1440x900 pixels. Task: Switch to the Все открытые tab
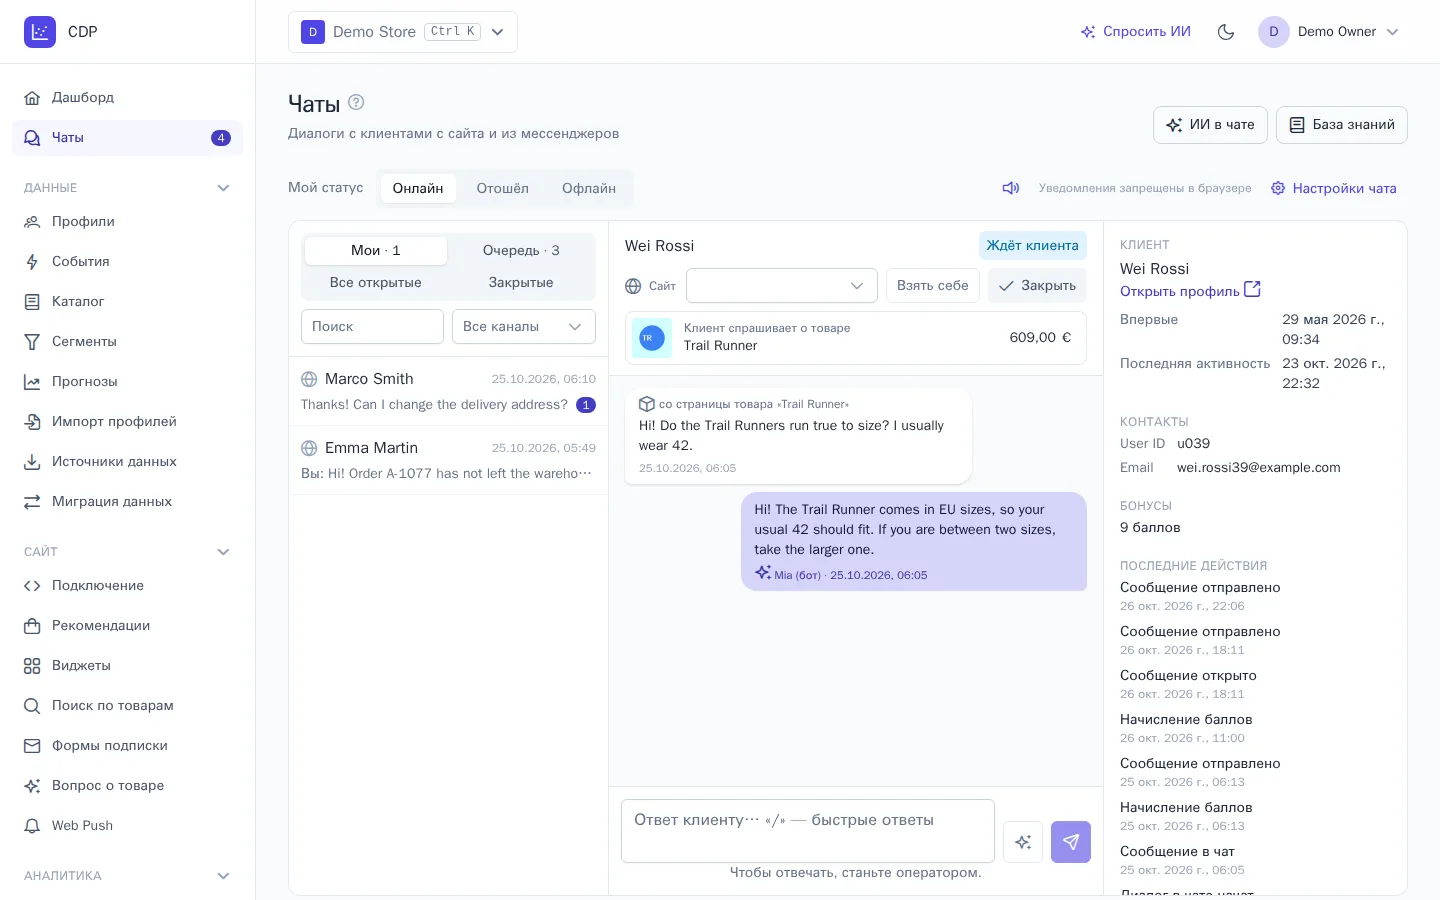coord(376,282)
